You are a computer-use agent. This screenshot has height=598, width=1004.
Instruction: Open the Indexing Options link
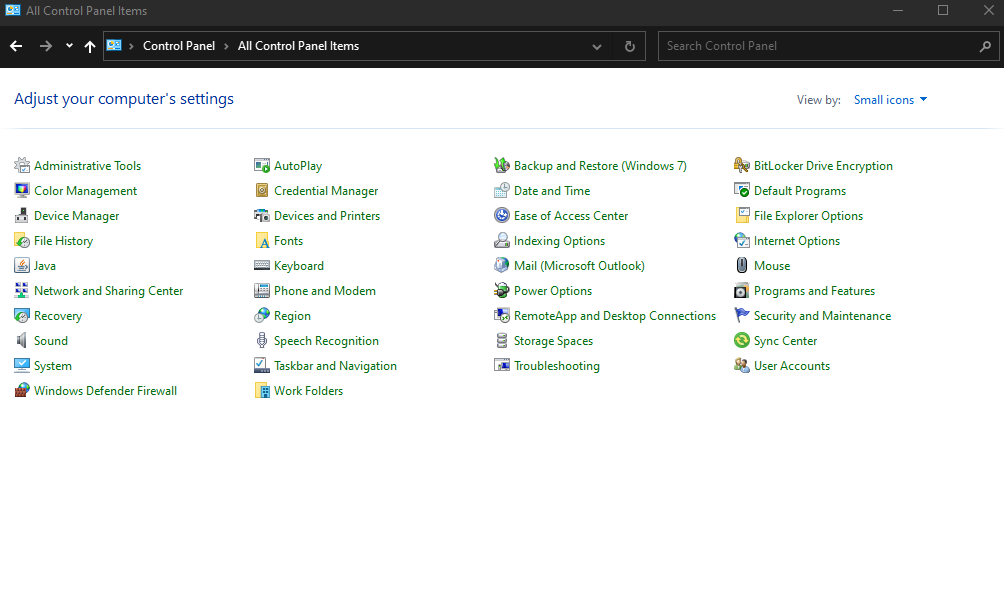(559, 241)
